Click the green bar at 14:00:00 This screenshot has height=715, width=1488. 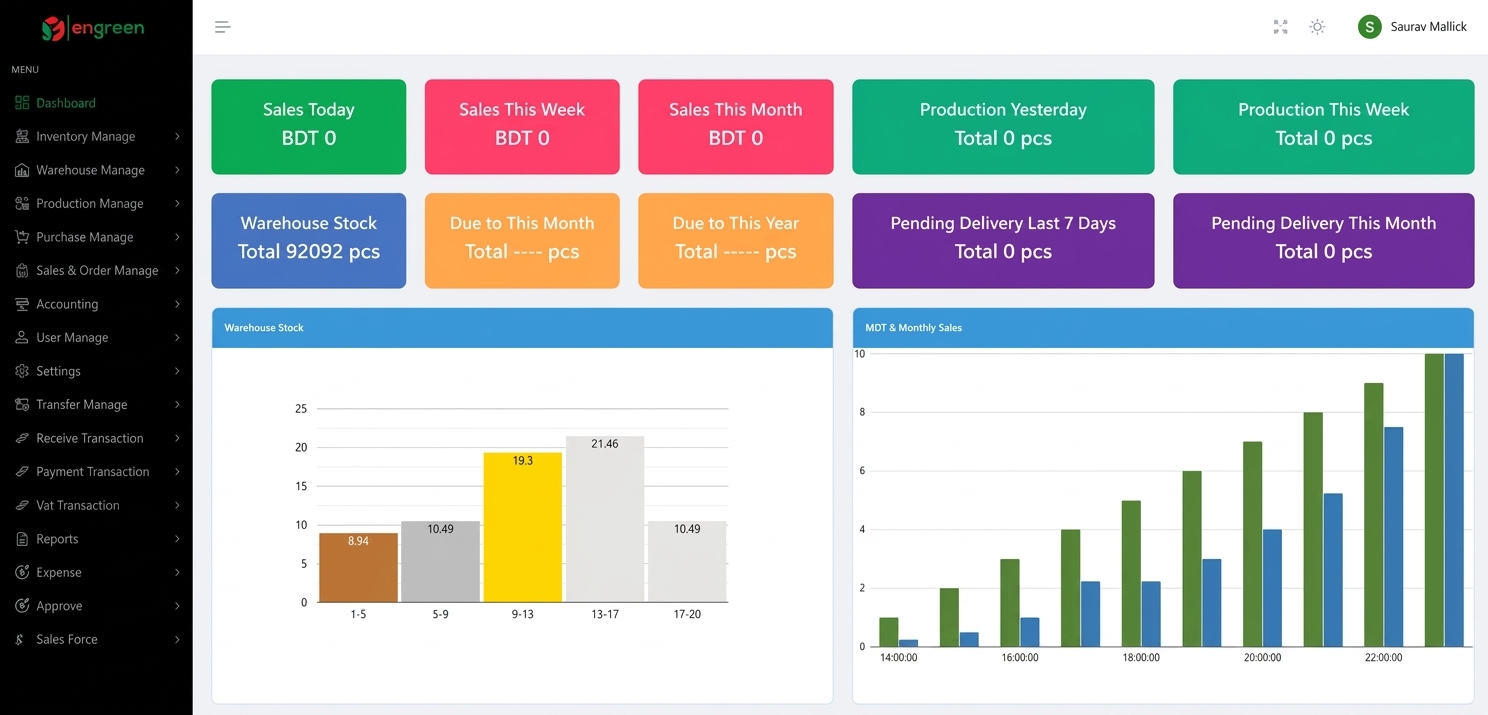(889, 632)
